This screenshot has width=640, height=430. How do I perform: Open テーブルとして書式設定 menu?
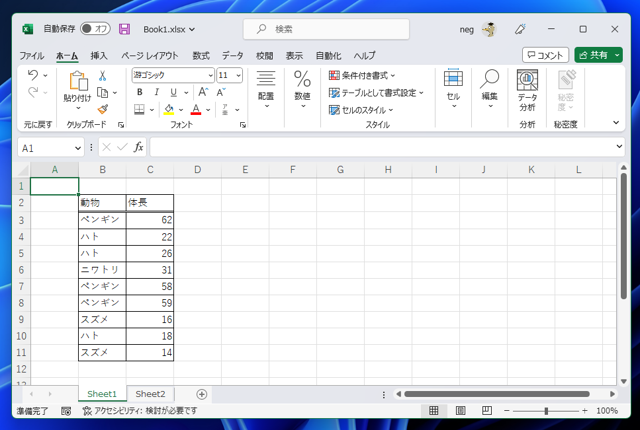pyautogui.click(x=376, y=93)
